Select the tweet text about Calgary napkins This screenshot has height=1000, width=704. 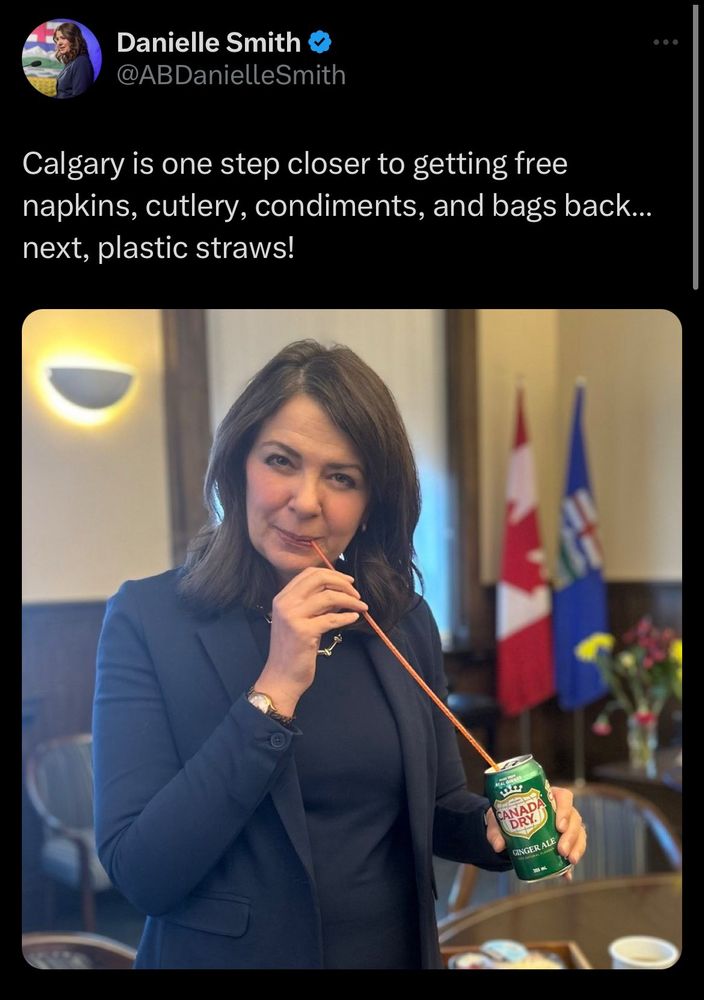(337, 205)
